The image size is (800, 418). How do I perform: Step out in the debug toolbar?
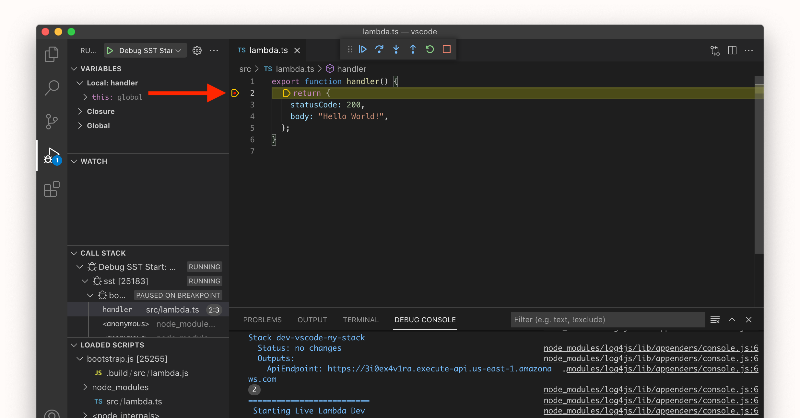(x=413, y=50)
